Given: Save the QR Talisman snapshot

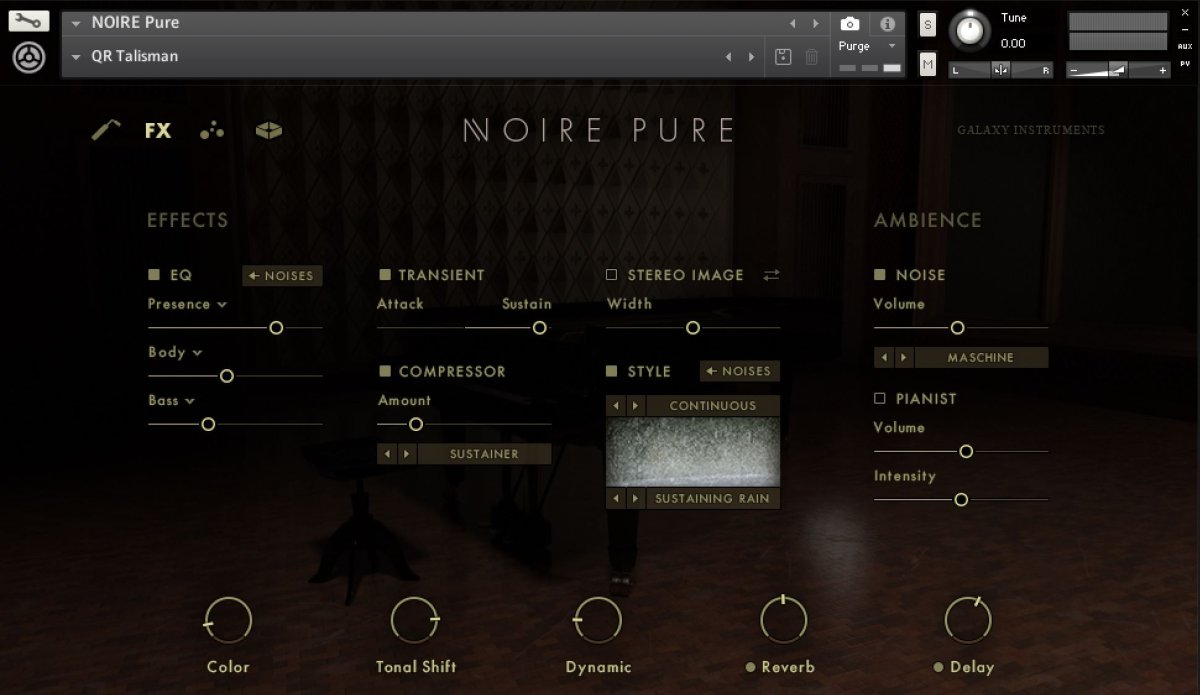Looking at the screenshot, I should [783, 57].
